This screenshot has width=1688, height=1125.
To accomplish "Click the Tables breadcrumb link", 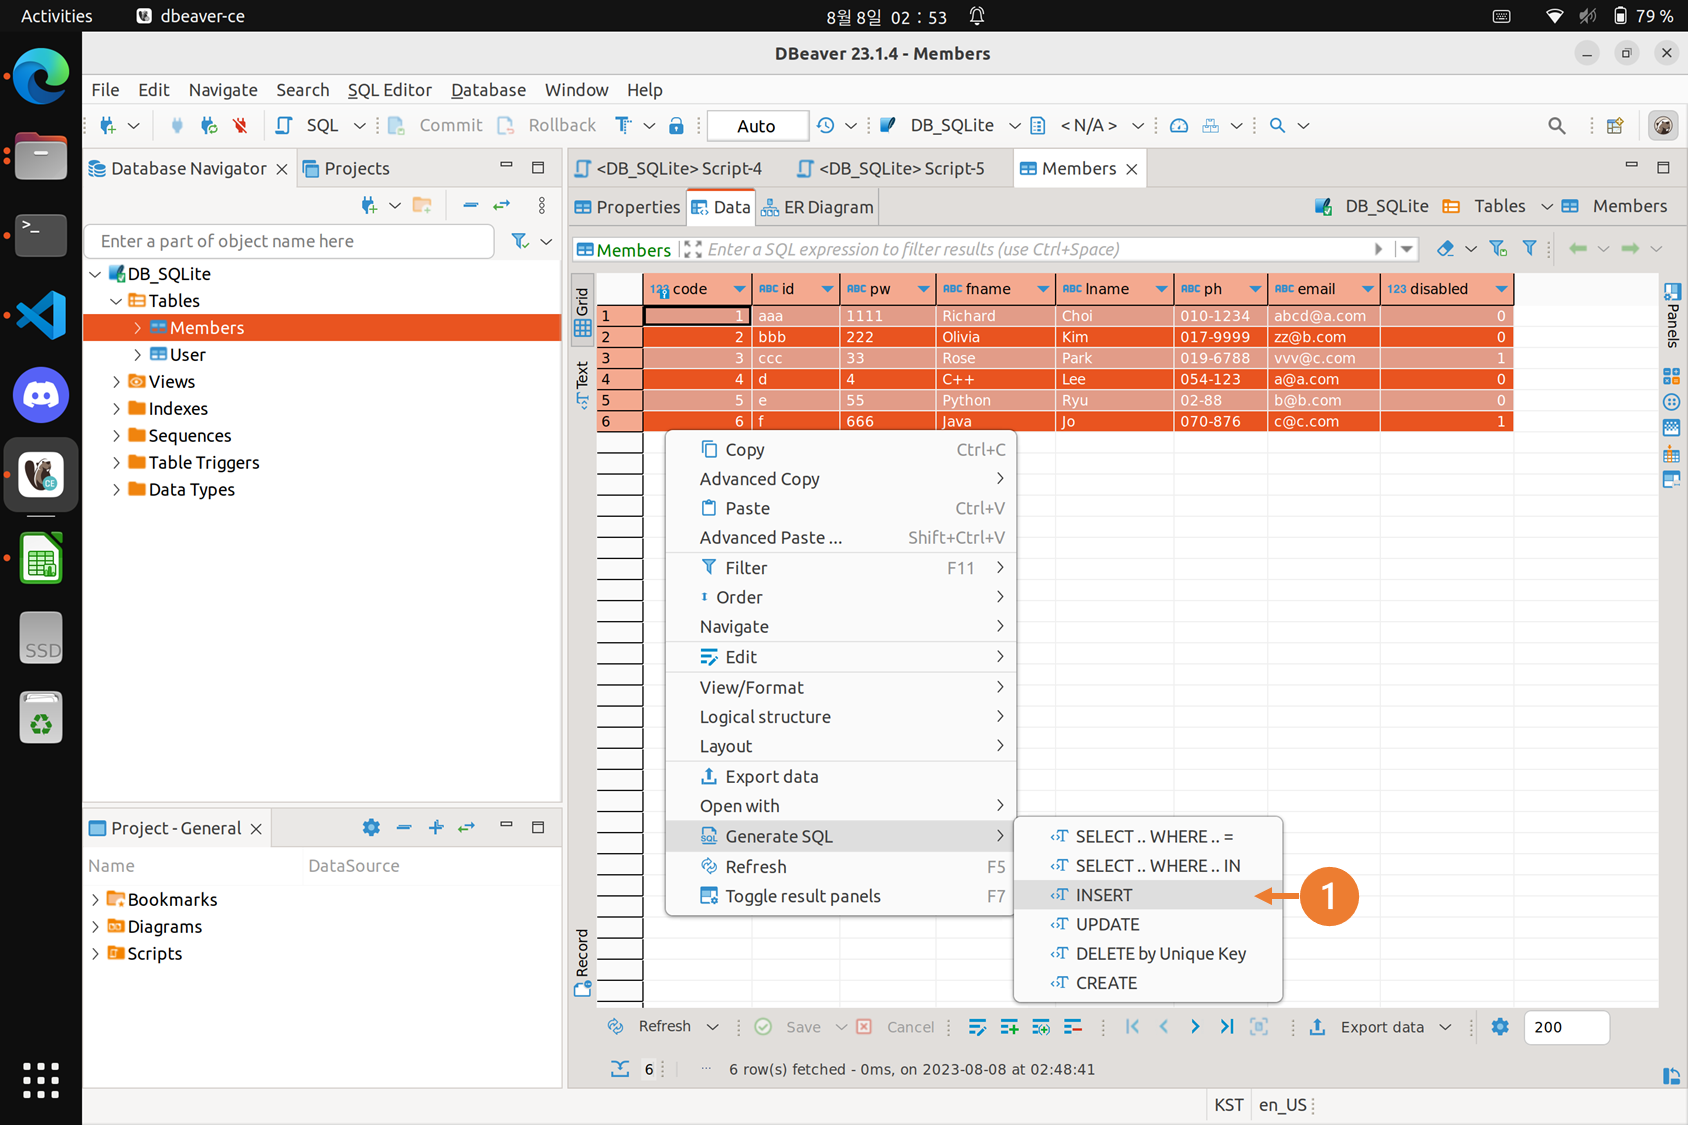I will (x=1485, y=206).
